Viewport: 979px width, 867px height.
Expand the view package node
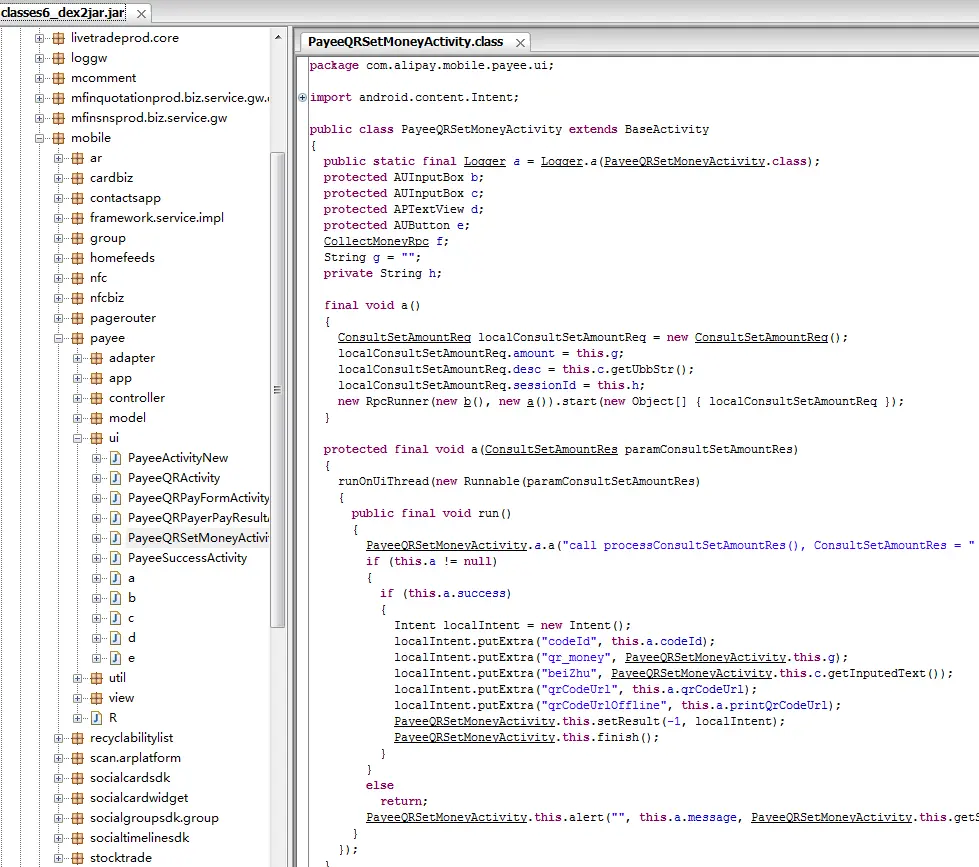click(x=77, y=698)
